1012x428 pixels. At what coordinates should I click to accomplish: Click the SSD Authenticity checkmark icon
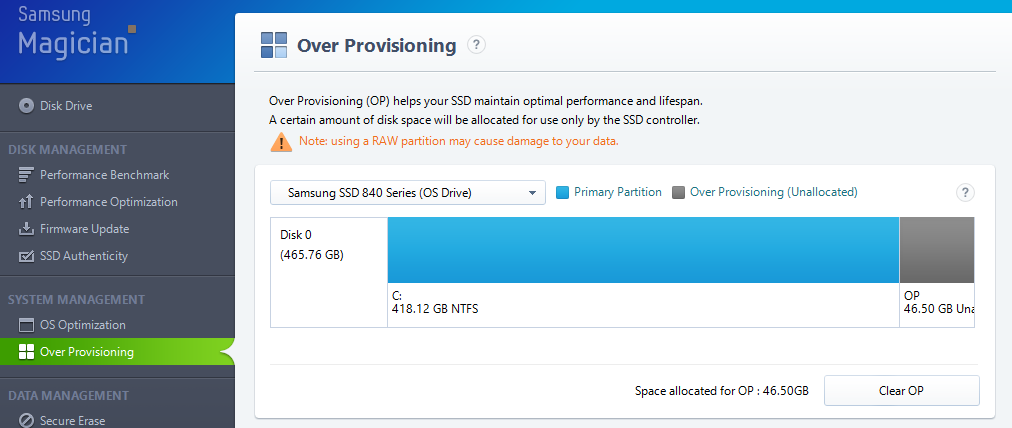[x=27, y=256]
